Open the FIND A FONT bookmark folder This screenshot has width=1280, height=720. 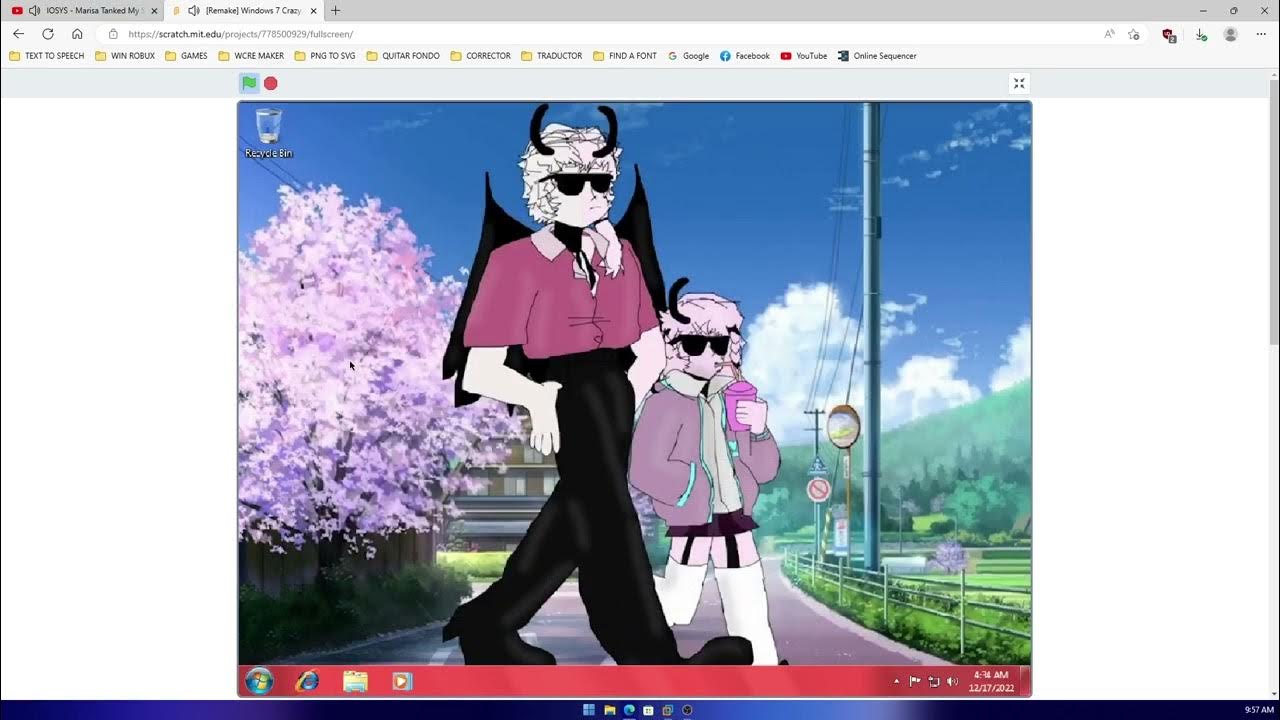click(x=625, y=56)
